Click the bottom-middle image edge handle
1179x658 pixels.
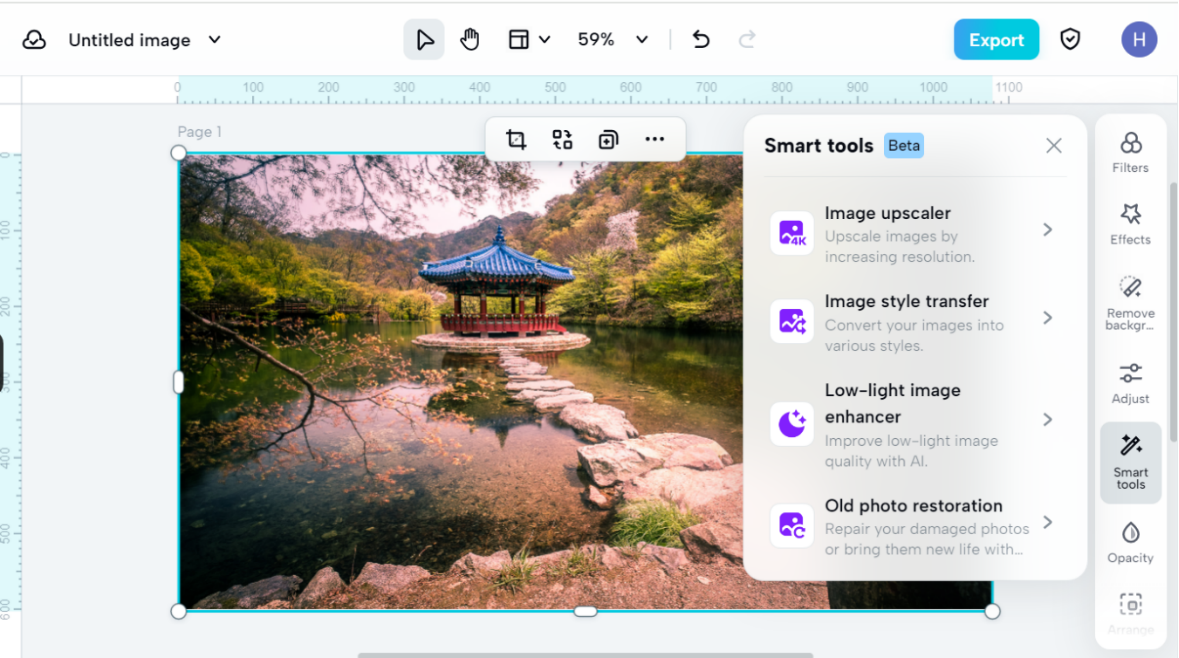(x=585, y=611)
